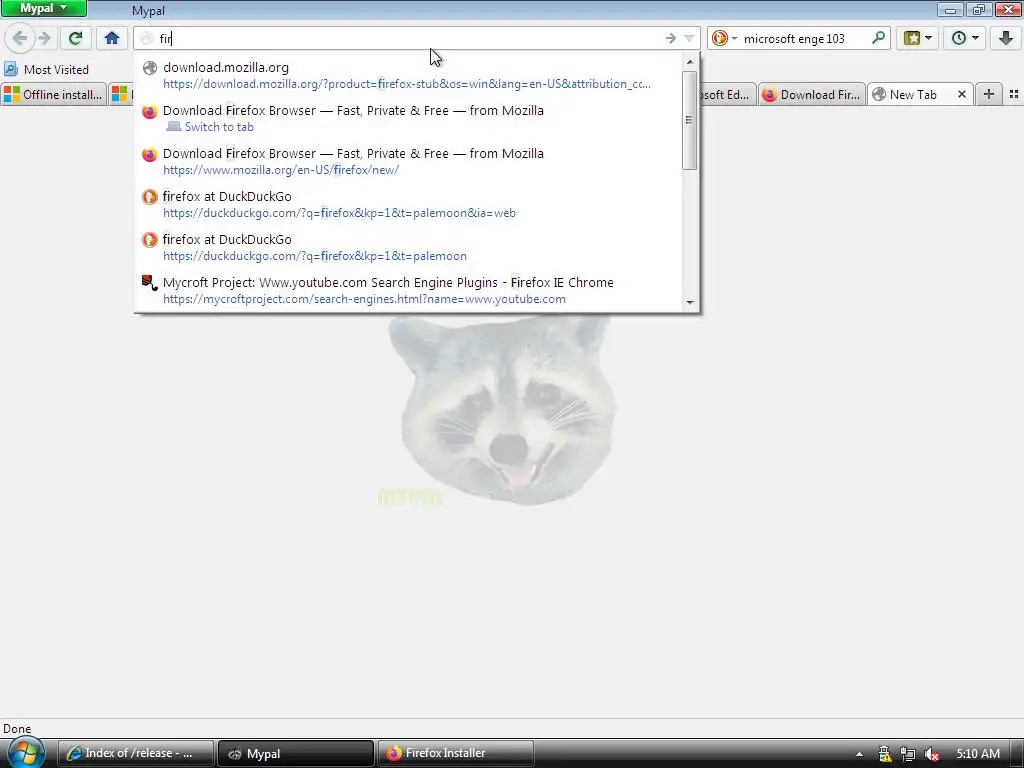The image size is (1024, 768).
Task: Click the Mycroft Project favicon in suggestions
Action: click(150, 282)
